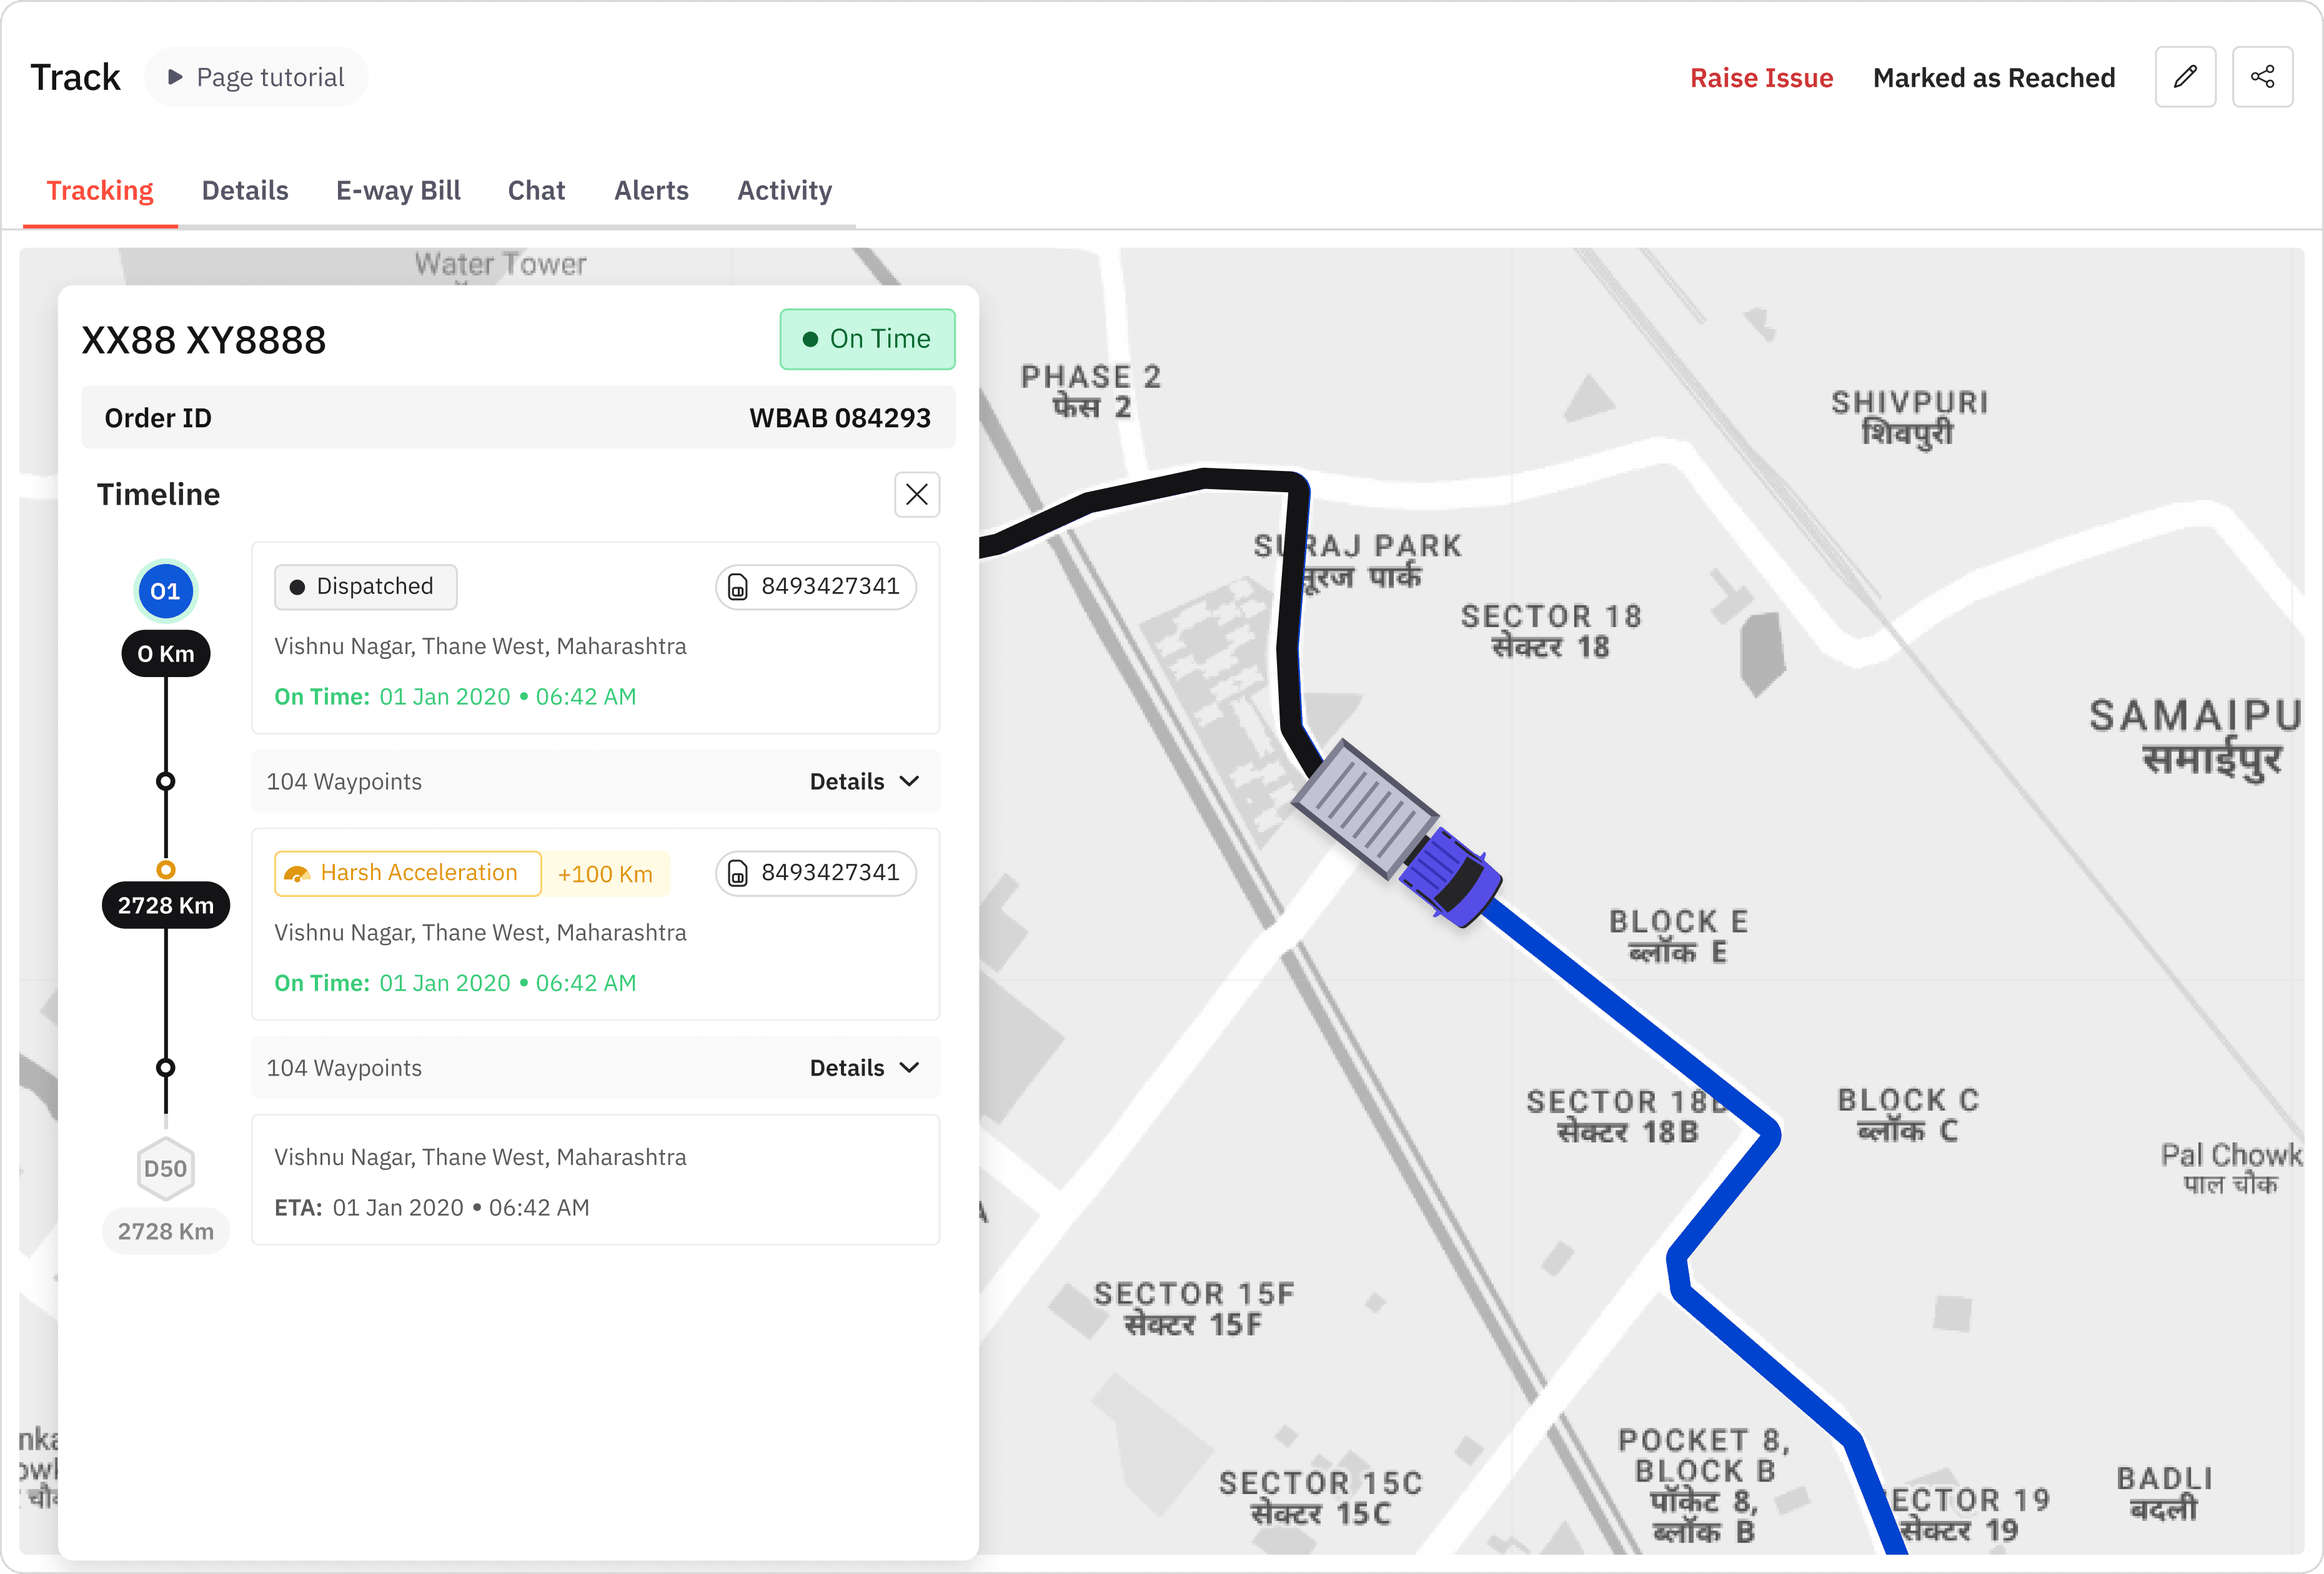
Task: Click the pencil edit icon
Action: (2185, 77)
